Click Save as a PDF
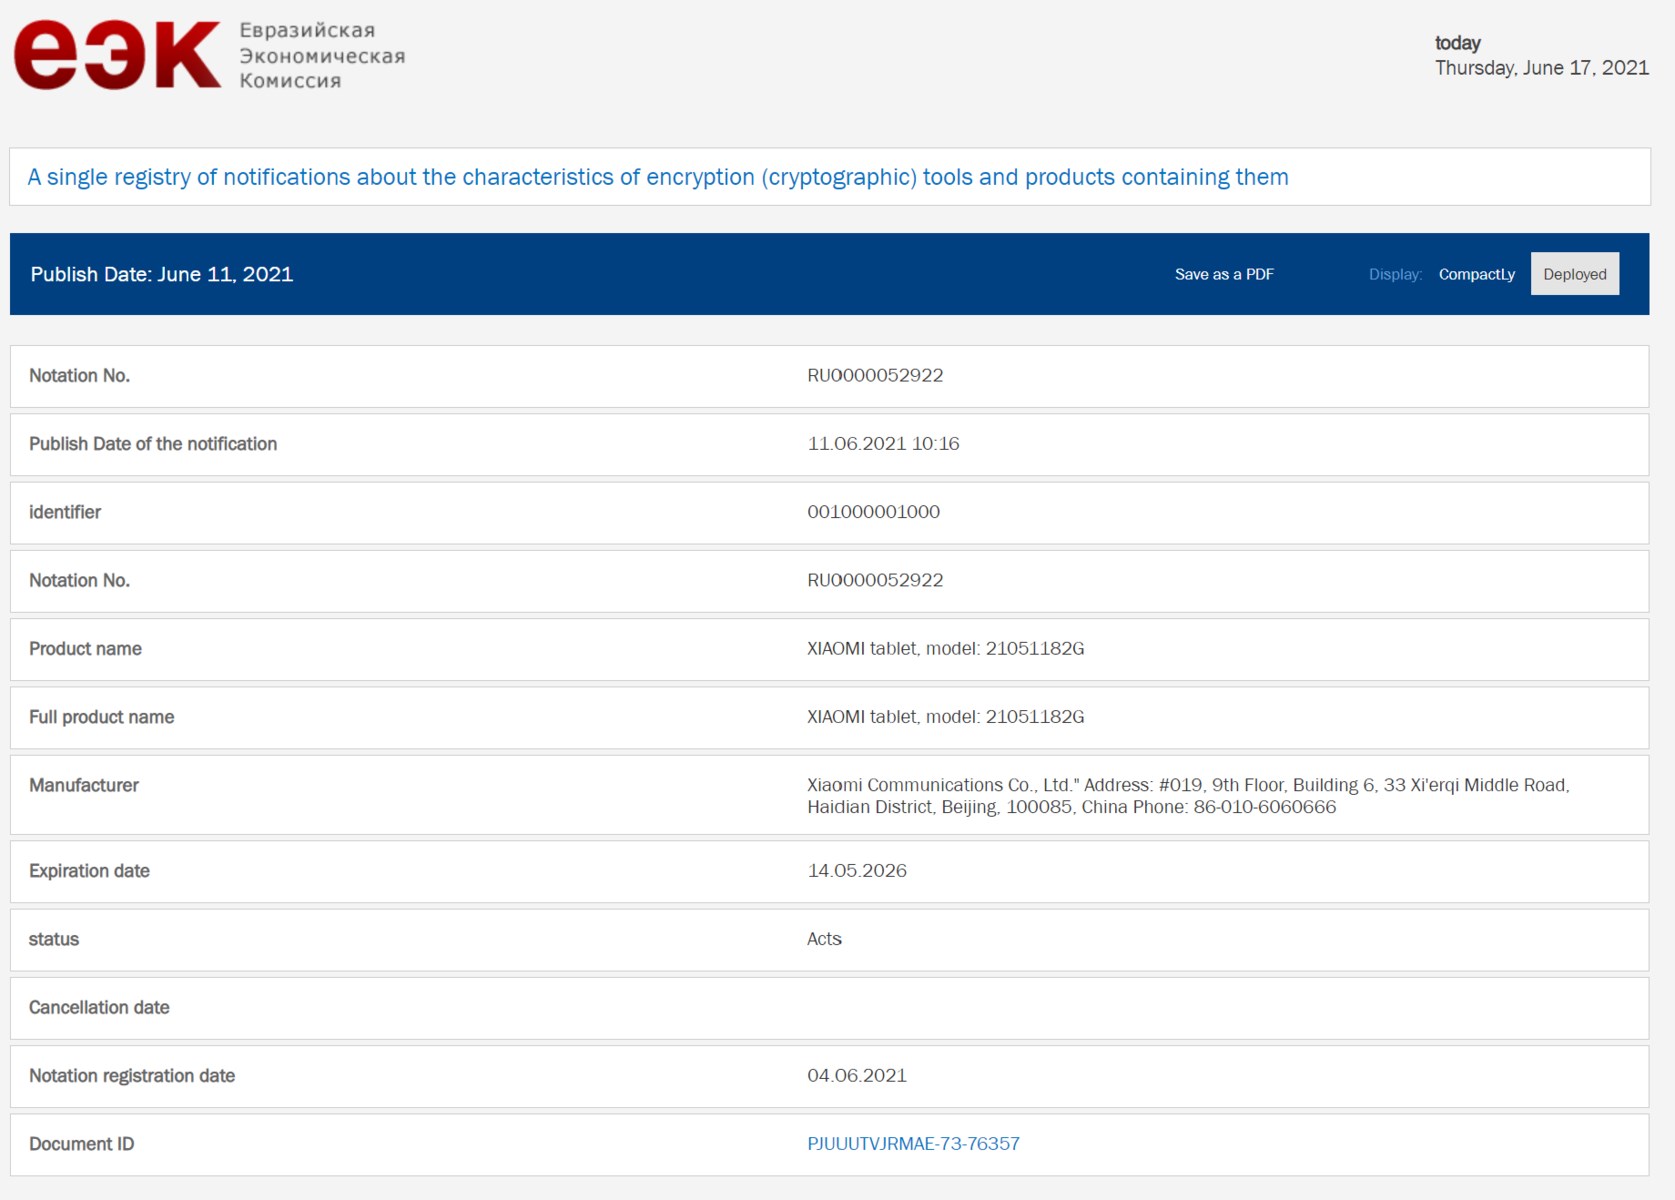The width and height of the screenshot is (1675, 1200). [x=1224, y=274]
